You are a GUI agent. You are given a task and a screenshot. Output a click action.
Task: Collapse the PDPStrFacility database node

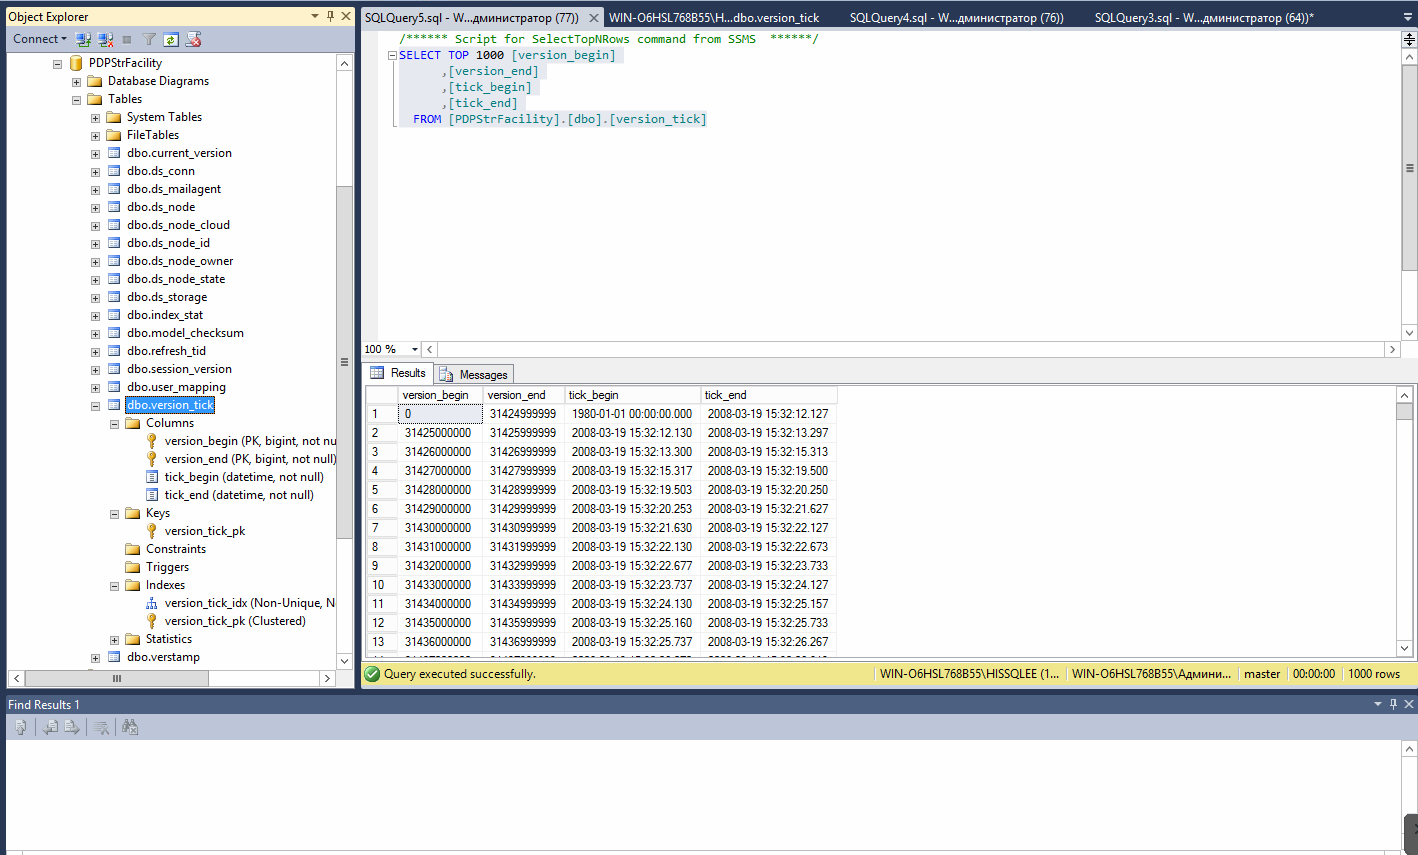pos(57,63)
